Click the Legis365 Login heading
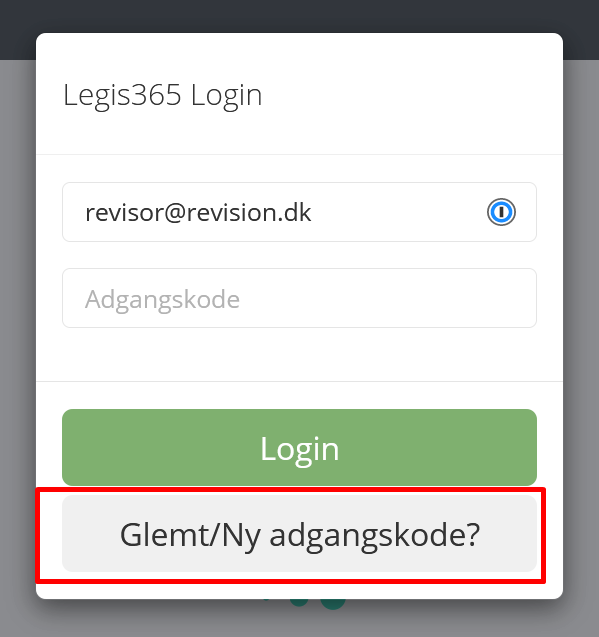 point(163,95)
